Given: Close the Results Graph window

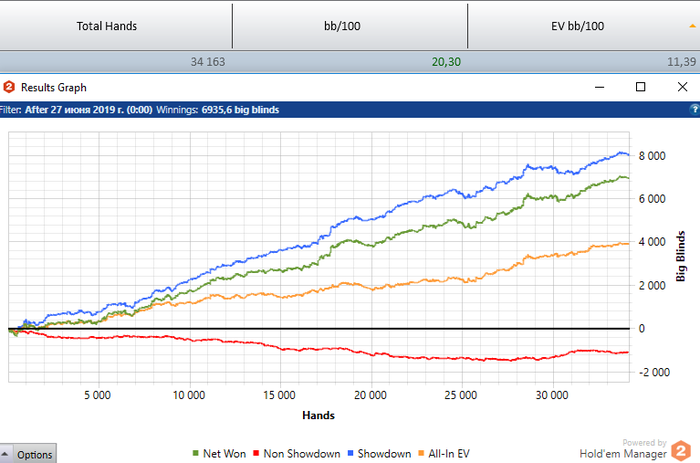Looking at the screenshot, I should [682, 87].
